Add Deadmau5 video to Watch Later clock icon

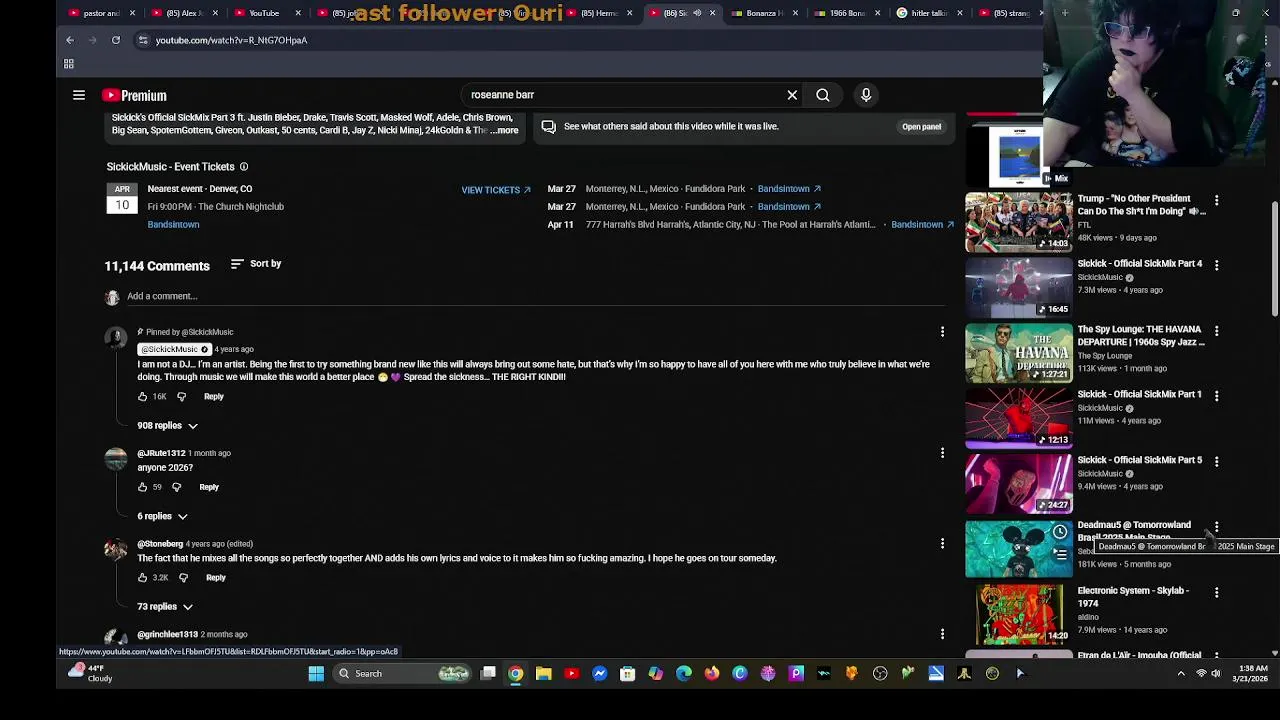1059,532
